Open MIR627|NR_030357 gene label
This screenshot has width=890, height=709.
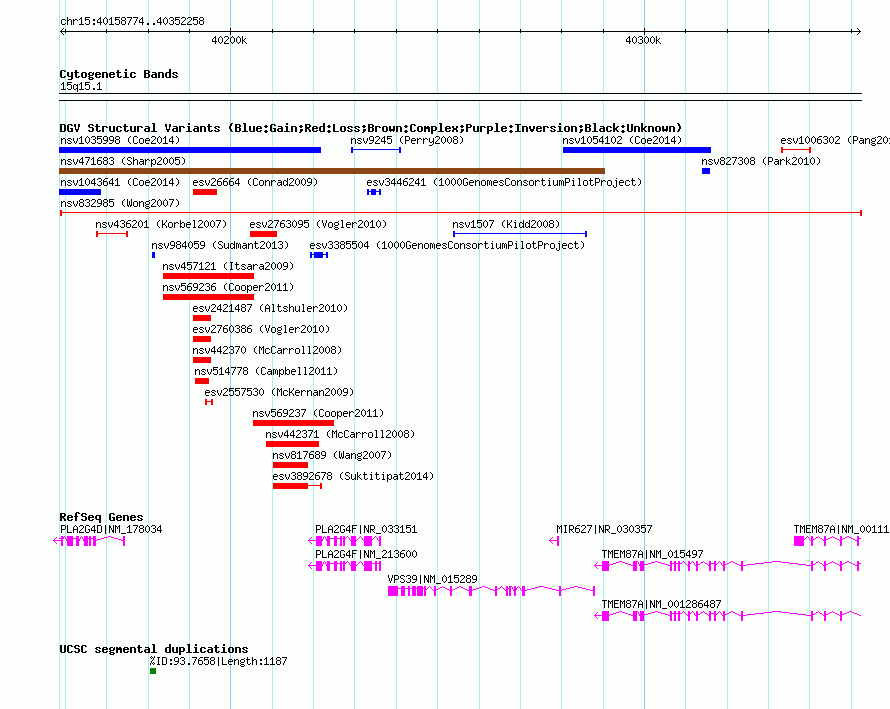pos(604,530)
